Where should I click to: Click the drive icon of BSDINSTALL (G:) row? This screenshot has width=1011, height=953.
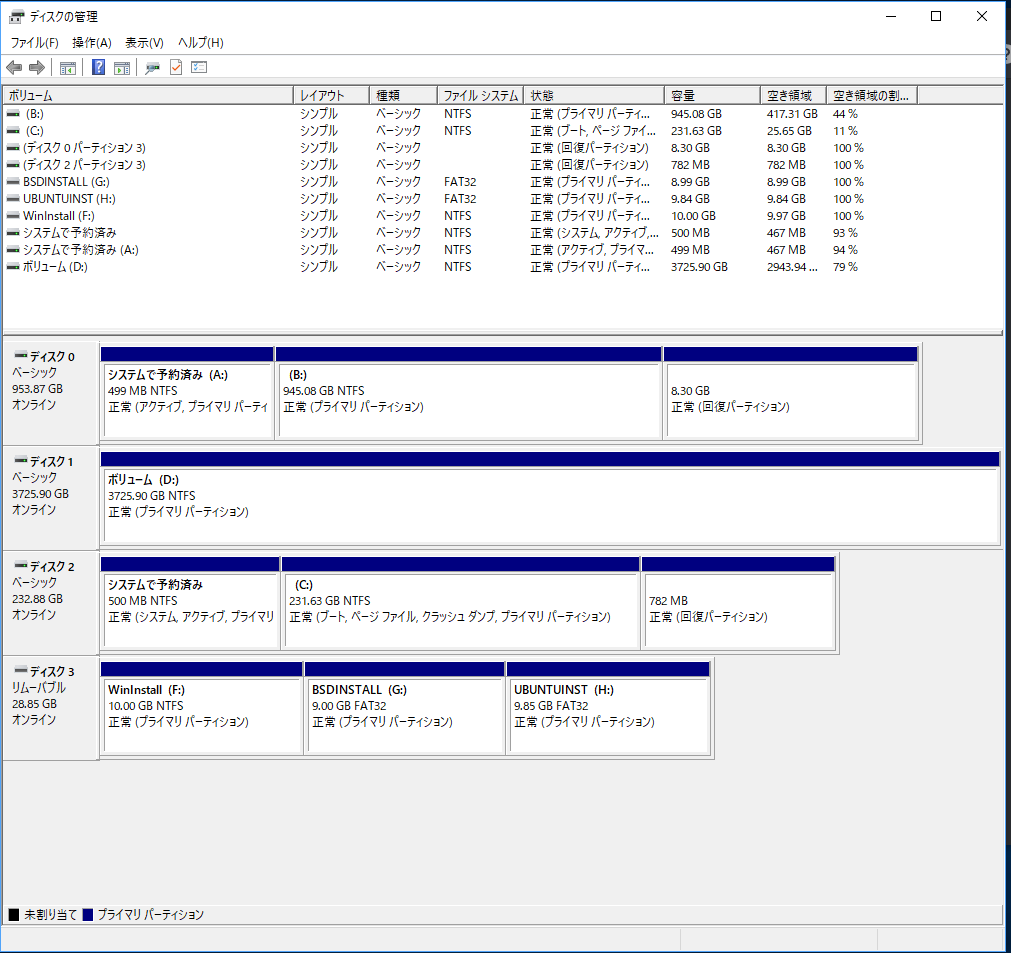click(x=13, y=182)
